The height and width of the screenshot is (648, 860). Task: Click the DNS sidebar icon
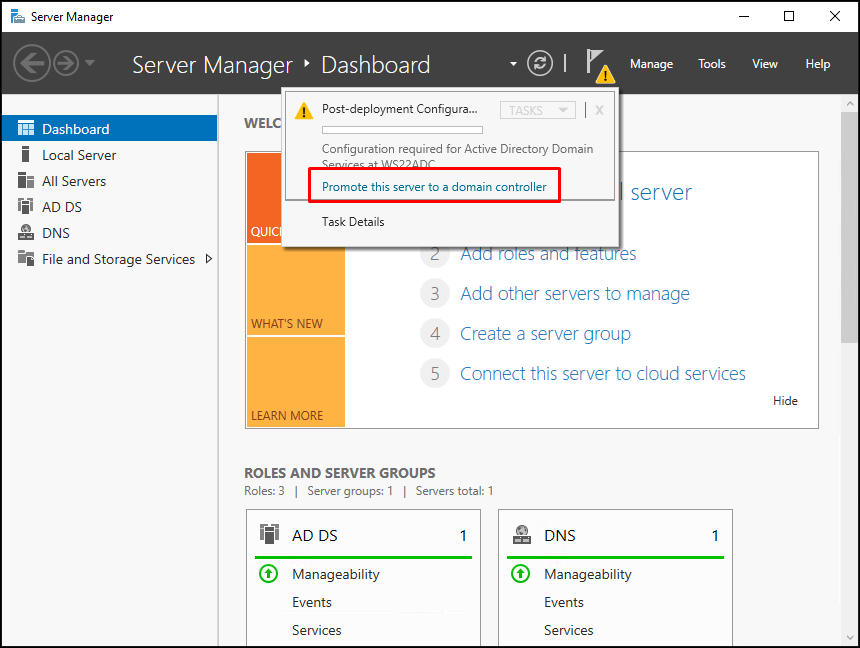coord(26,233)
